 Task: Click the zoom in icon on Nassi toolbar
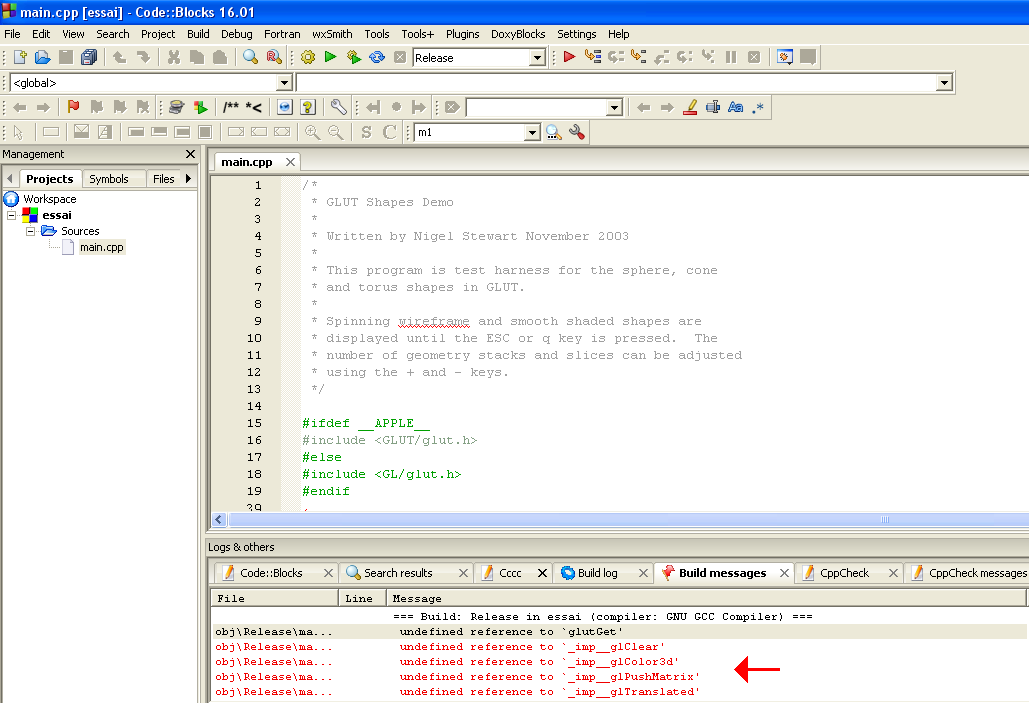click(x=312, y=132)
